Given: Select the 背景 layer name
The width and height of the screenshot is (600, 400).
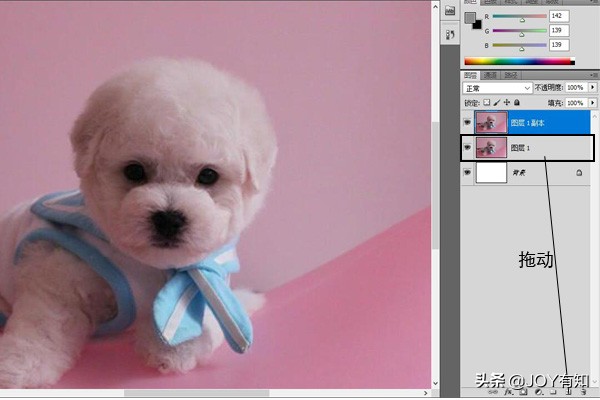Looking at the screenshot, I should tap(519, 173).
